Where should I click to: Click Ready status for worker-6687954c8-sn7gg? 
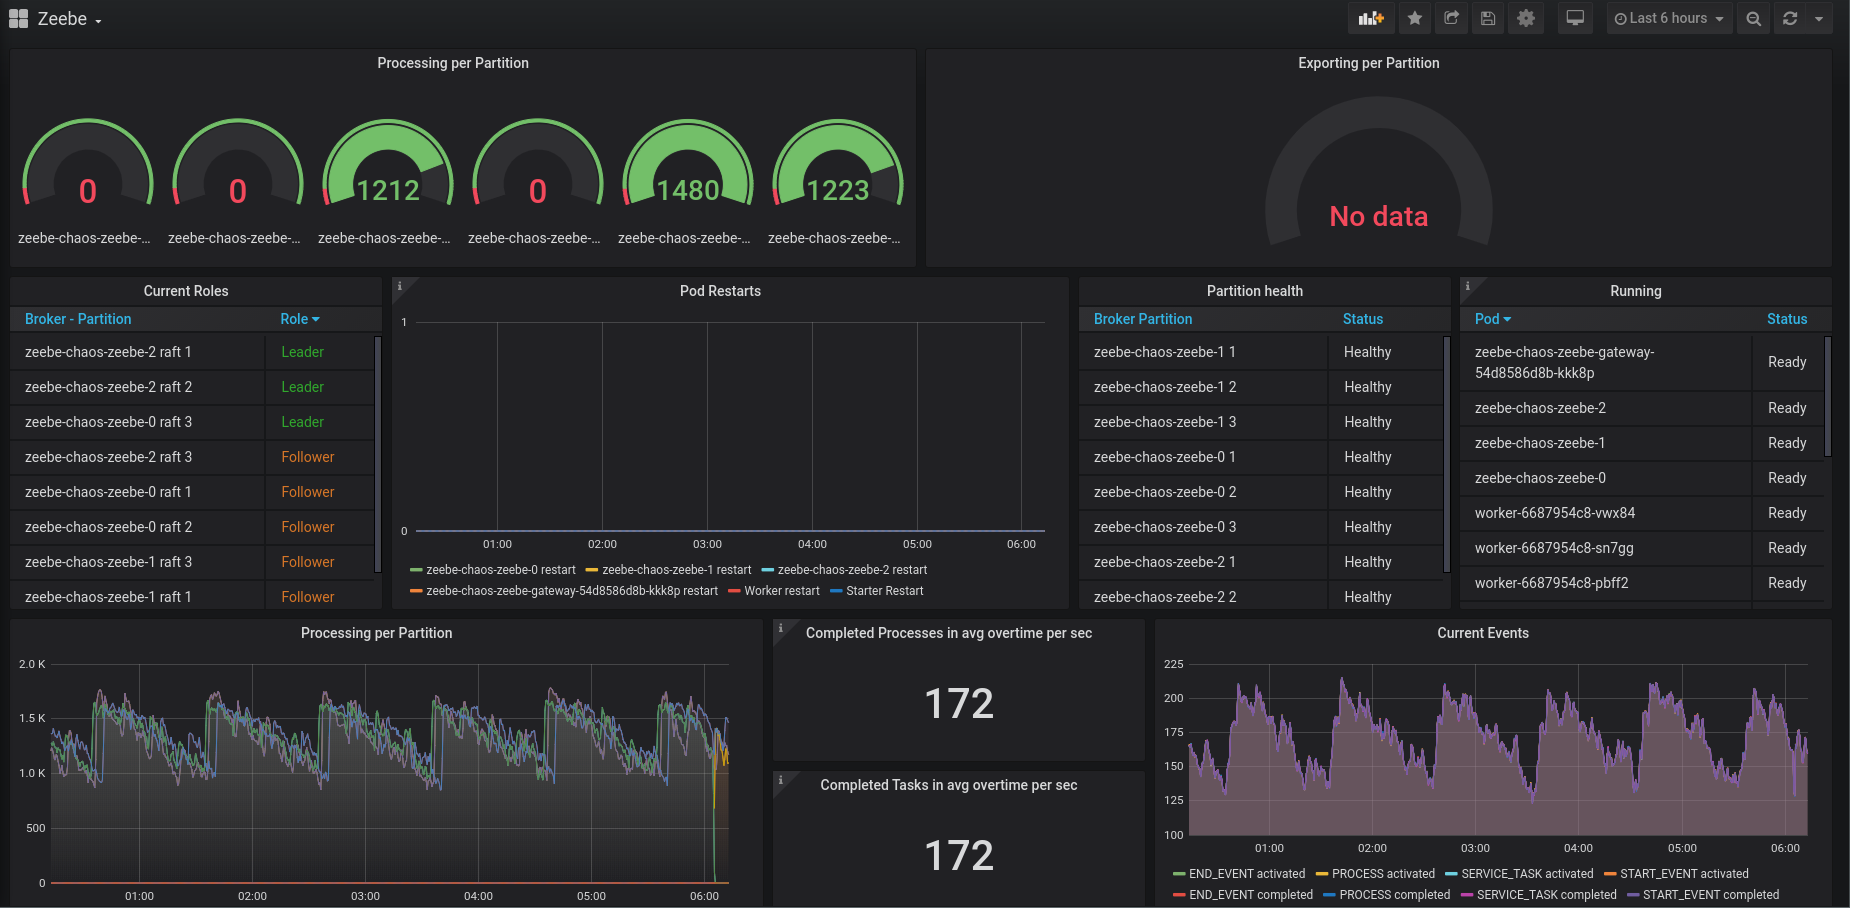point(1787,548)
